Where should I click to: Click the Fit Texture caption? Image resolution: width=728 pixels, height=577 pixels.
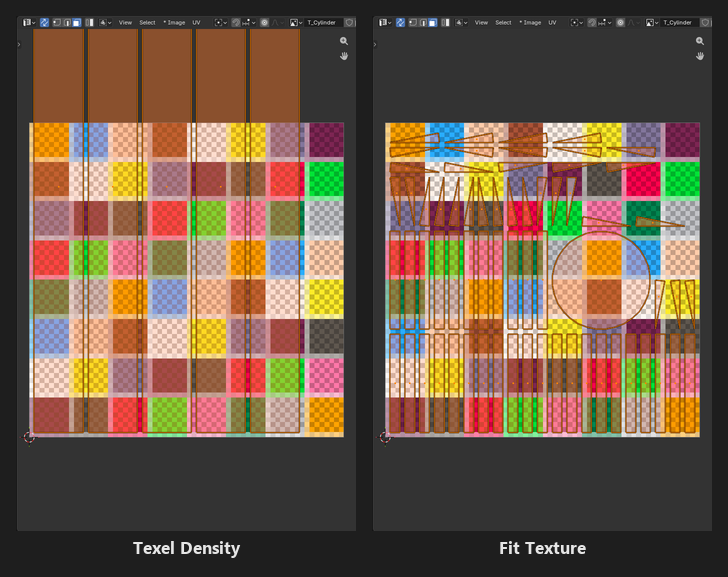click(x=542, y=548)
